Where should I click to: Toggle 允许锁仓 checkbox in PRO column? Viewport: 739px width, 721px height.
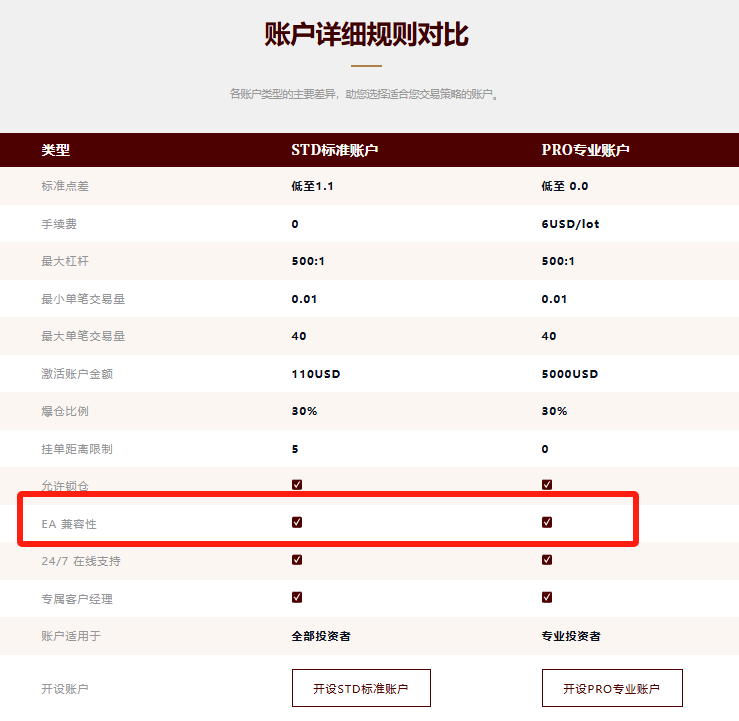tap(547, 485)
